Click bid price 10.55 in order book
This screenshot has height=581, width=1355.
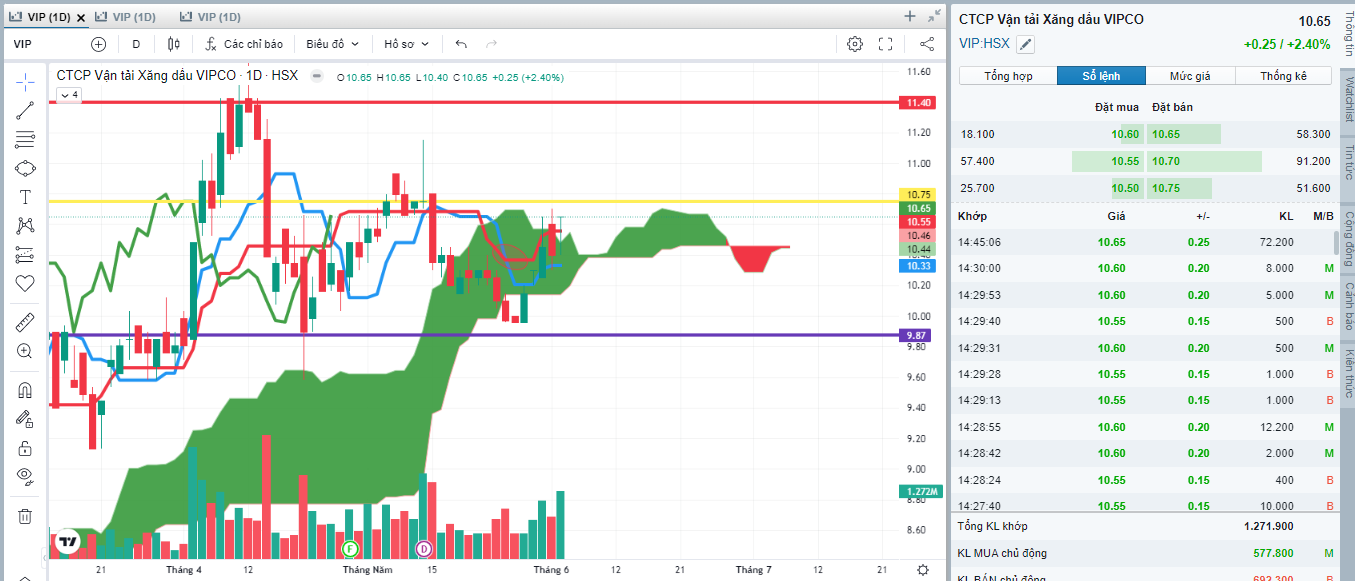point(1126,161)
